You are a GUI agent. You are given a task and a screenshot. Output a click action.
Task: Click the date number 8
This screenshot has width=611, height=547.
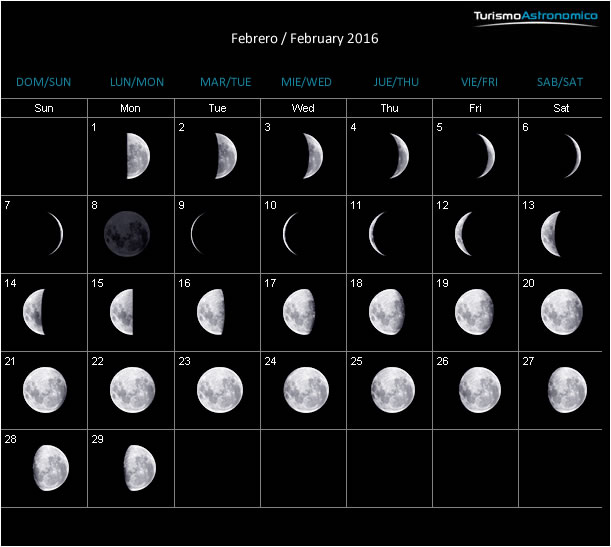pos(94,205)
